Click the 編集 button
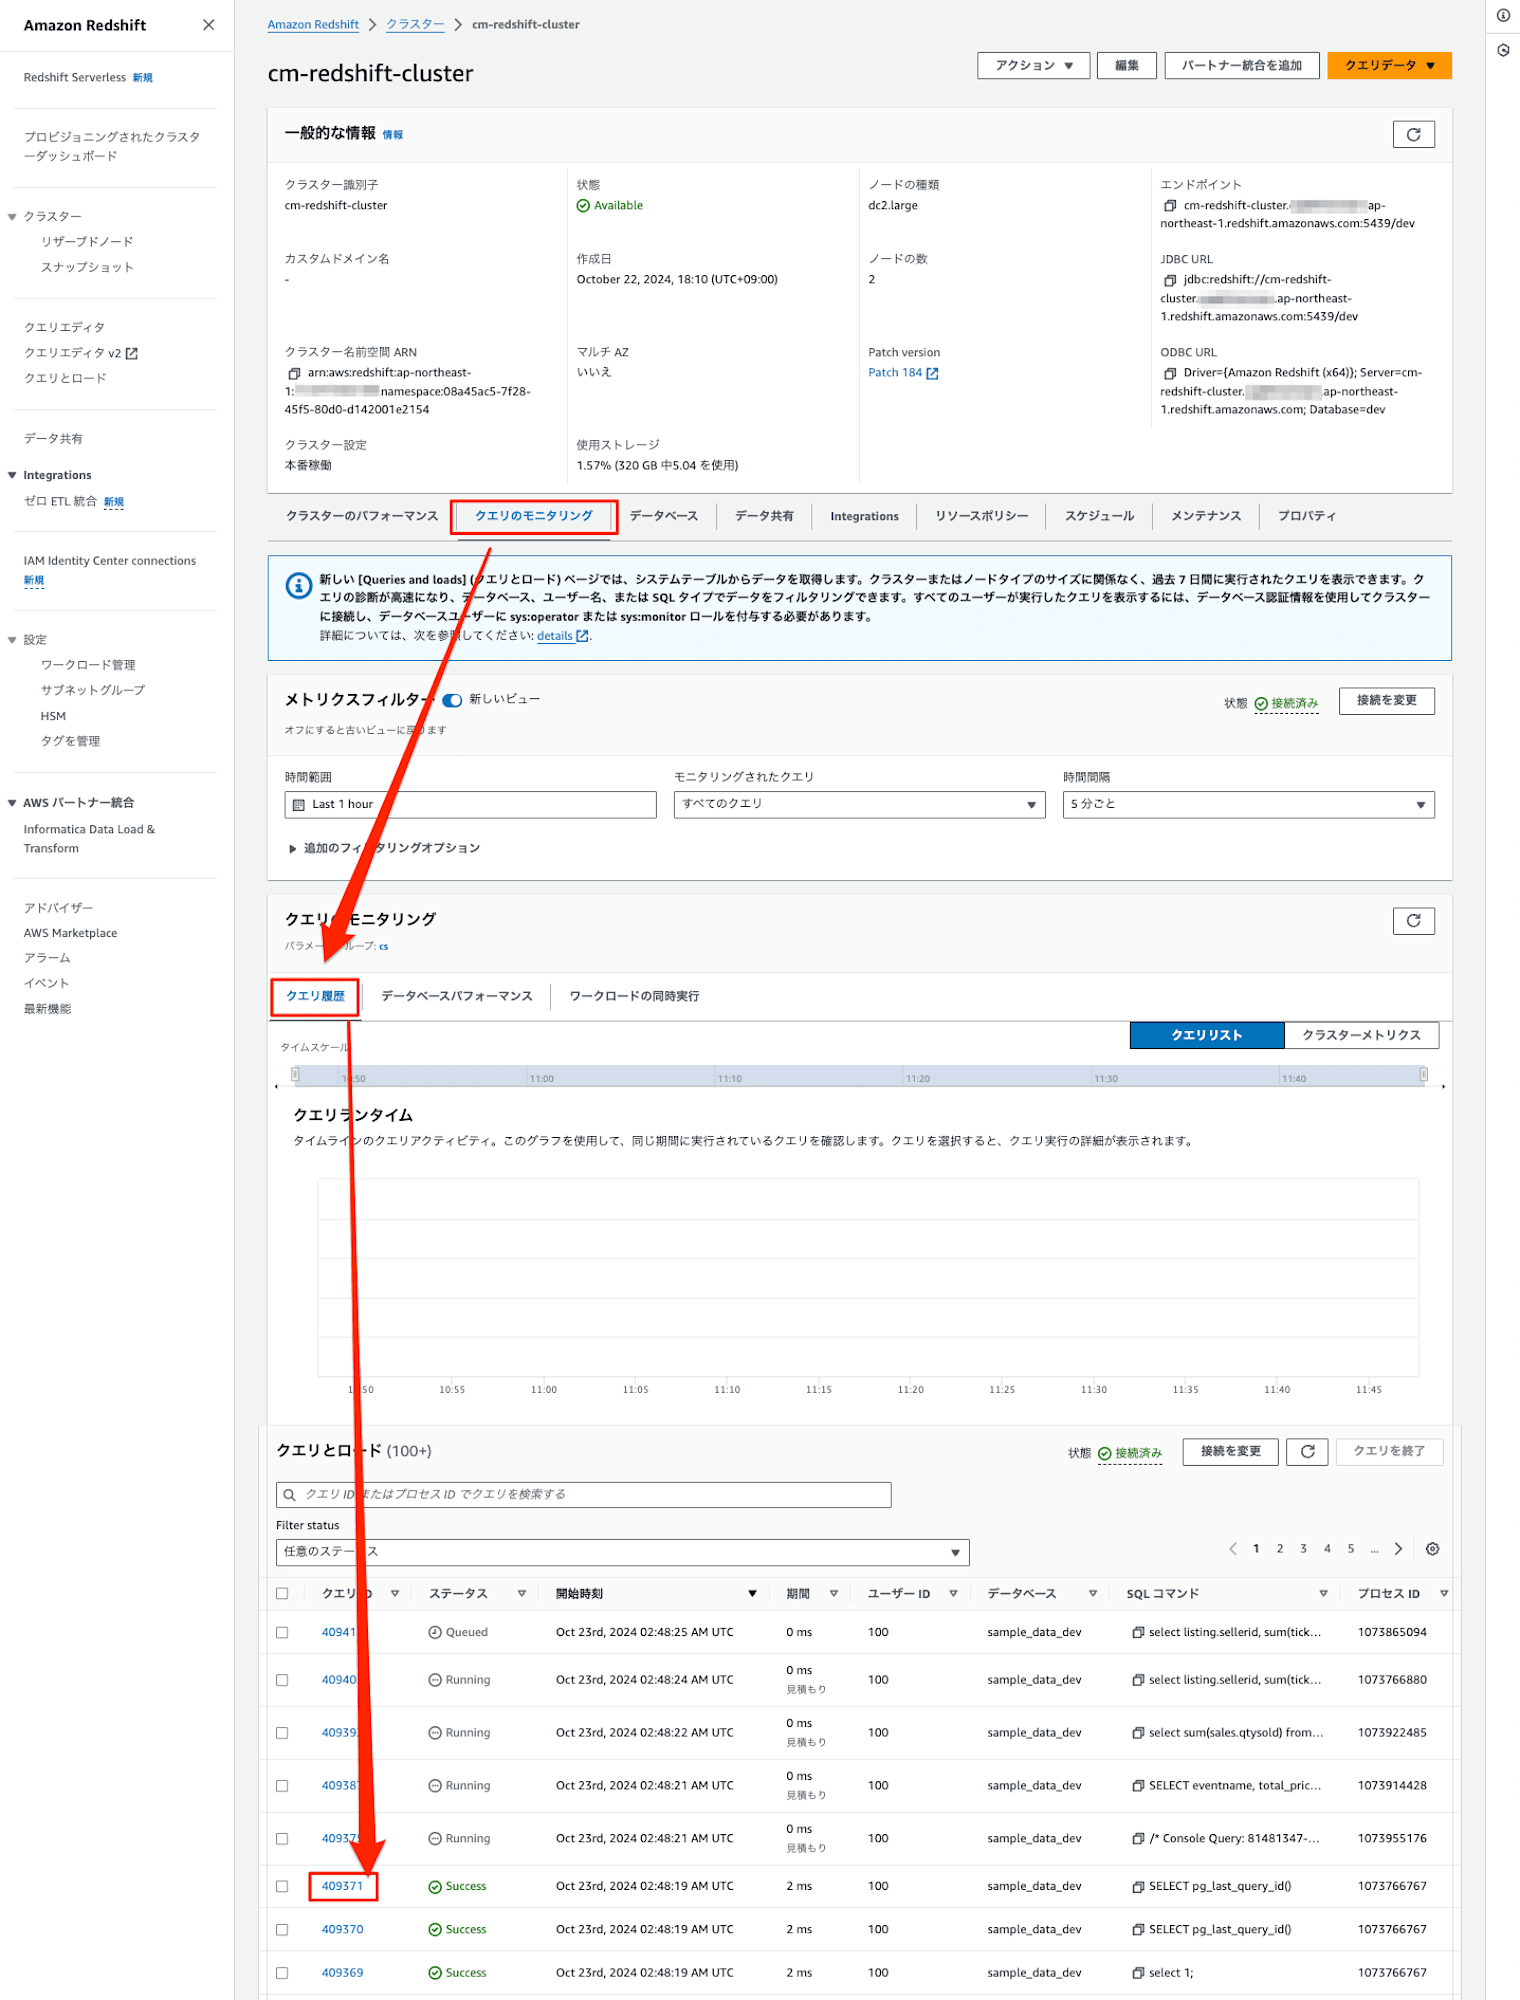This screenshot has height=2000, width=1520. click(x=1127, y=66)
